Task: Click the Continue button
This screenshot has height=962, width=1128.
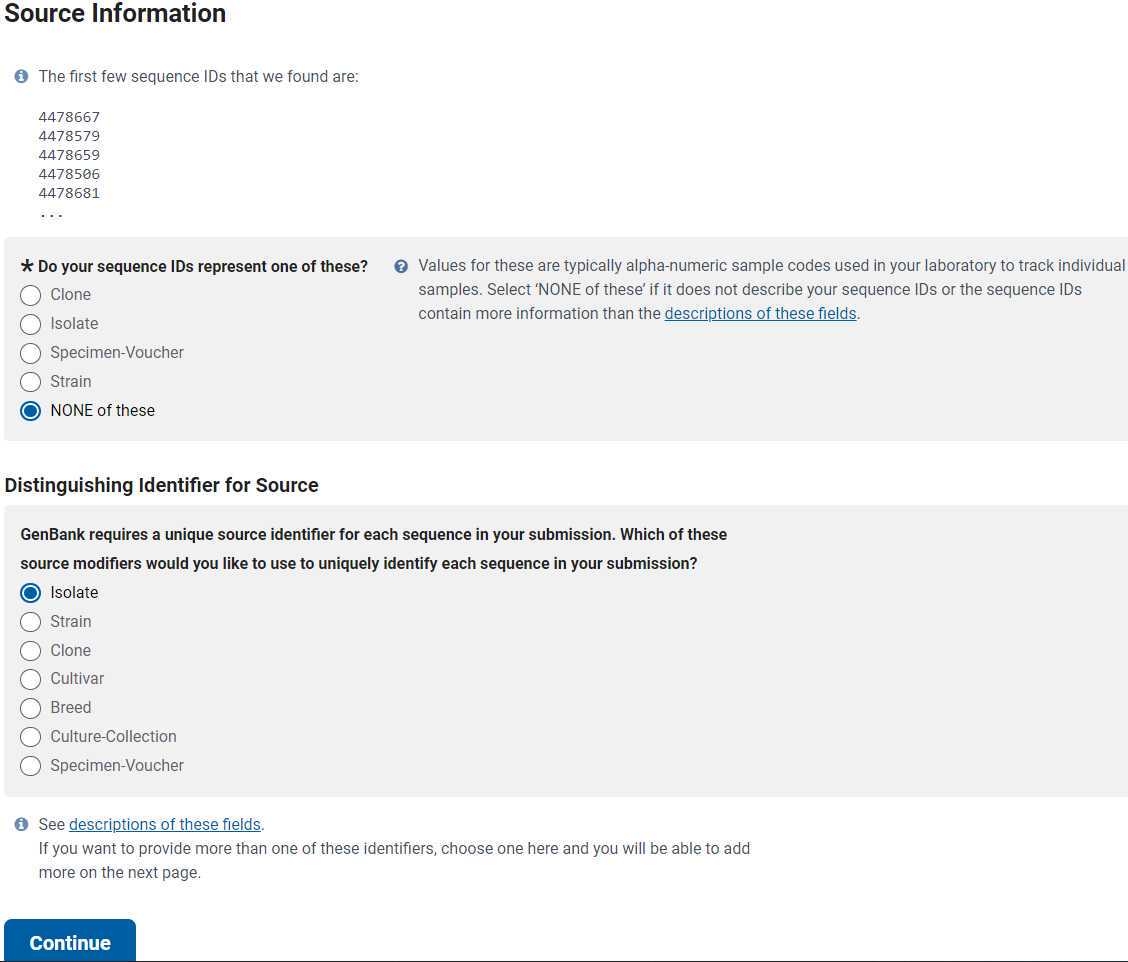Action: (70, 941)
